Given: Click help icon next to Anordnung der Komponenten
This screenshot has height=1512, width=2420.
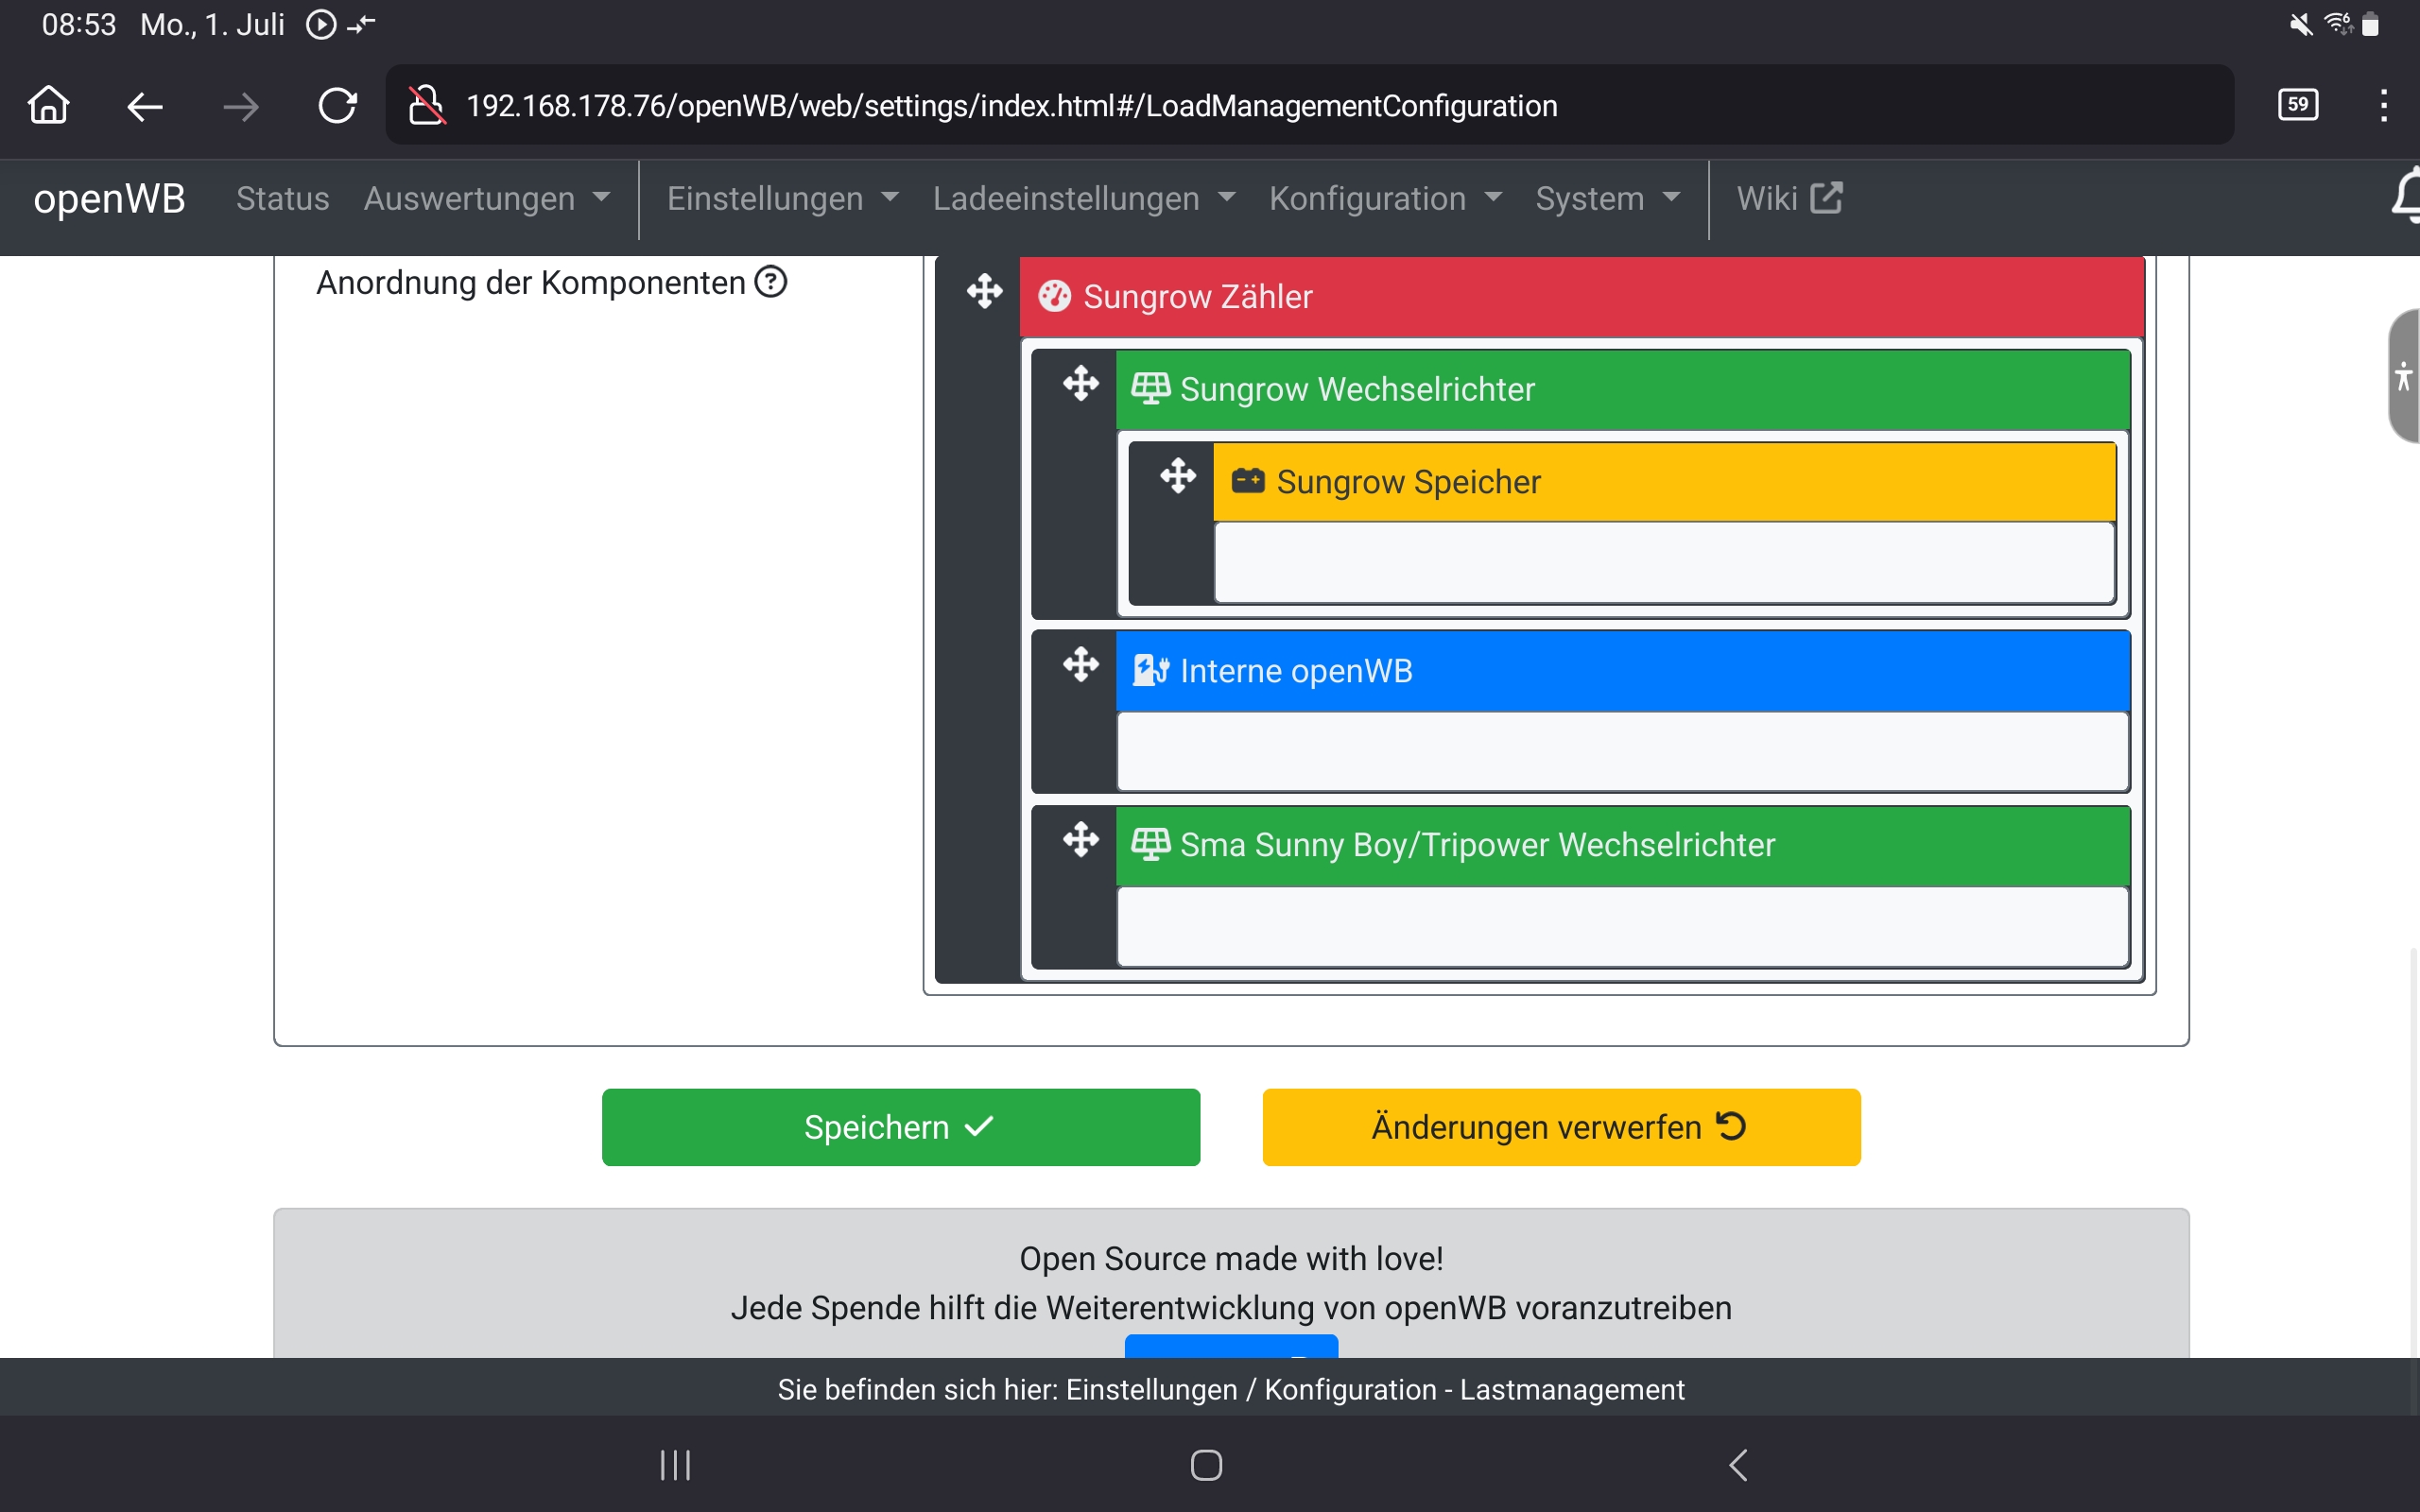Looking at the screenshot, I should 771,282.
